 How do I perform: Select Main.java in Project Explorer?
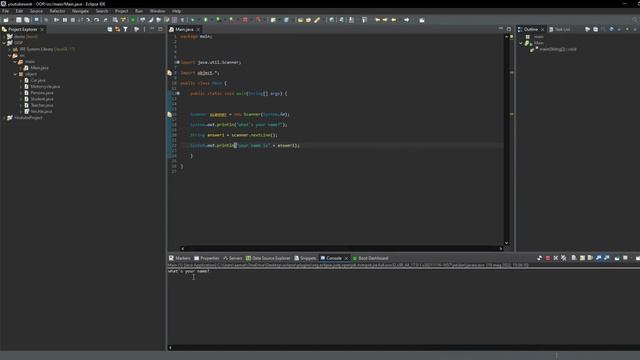click(40, 68)
